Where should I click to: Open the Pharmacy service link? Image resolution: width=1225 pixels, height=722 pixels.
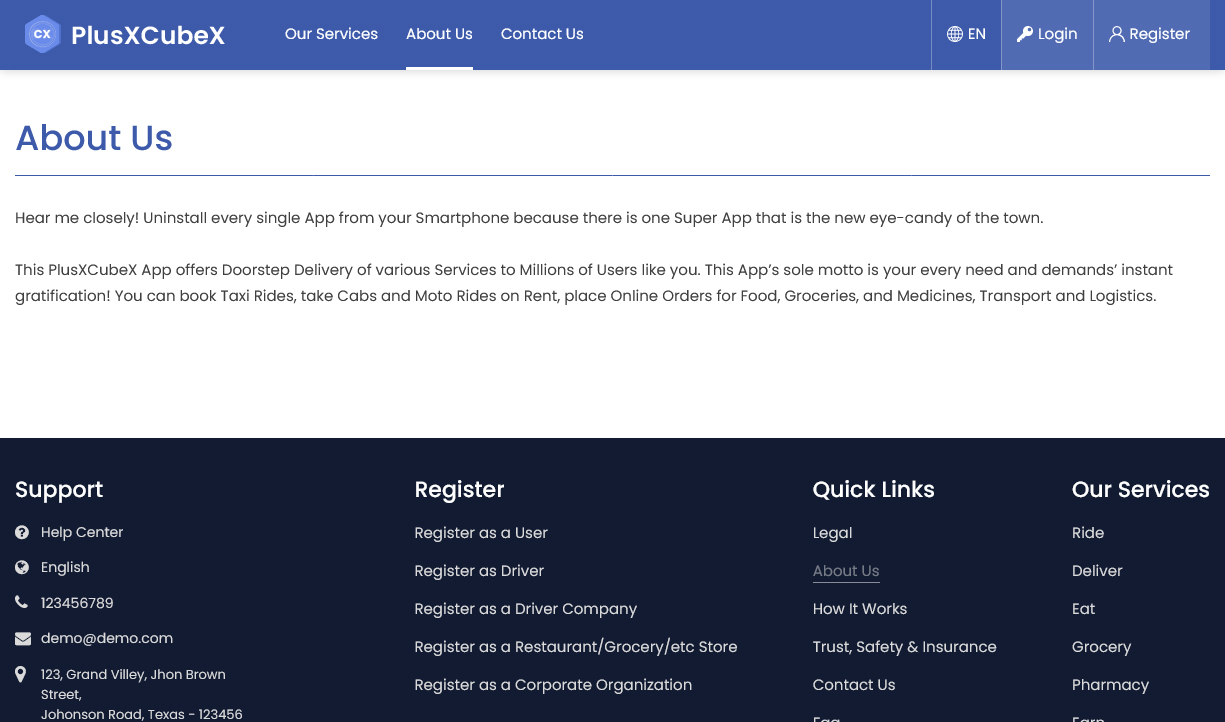click(1110, 685)
